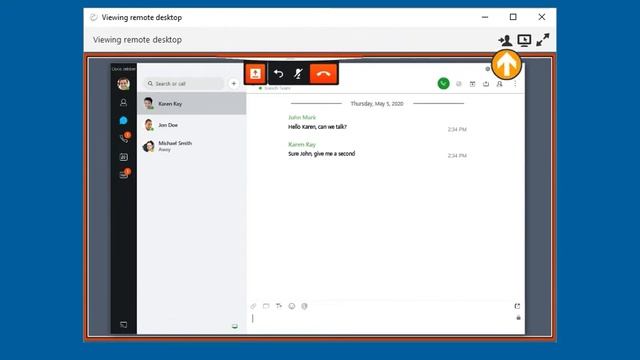Open Contacts in the dark sidebar
Image resolution: width=640 pixels, height=360 pixels.
[x=123, y=102]
